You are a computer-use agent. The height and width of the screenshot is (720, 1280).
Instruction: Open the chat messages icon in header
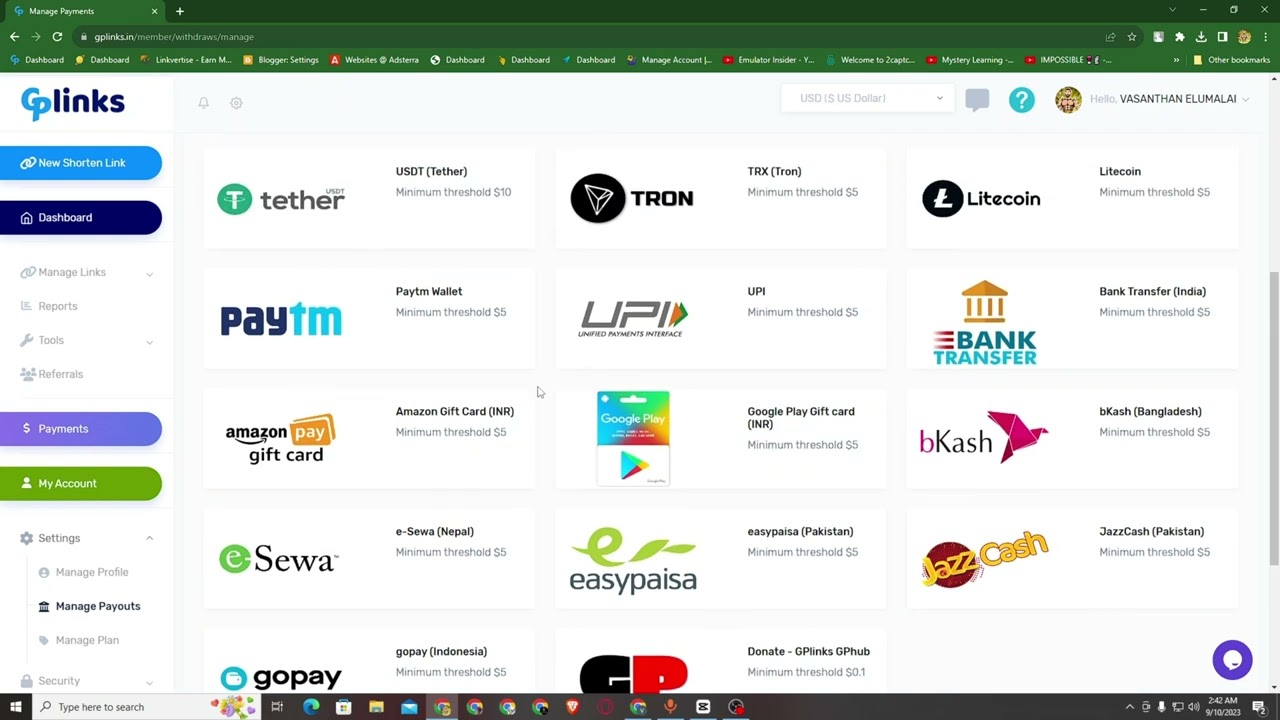coord(977,99)
